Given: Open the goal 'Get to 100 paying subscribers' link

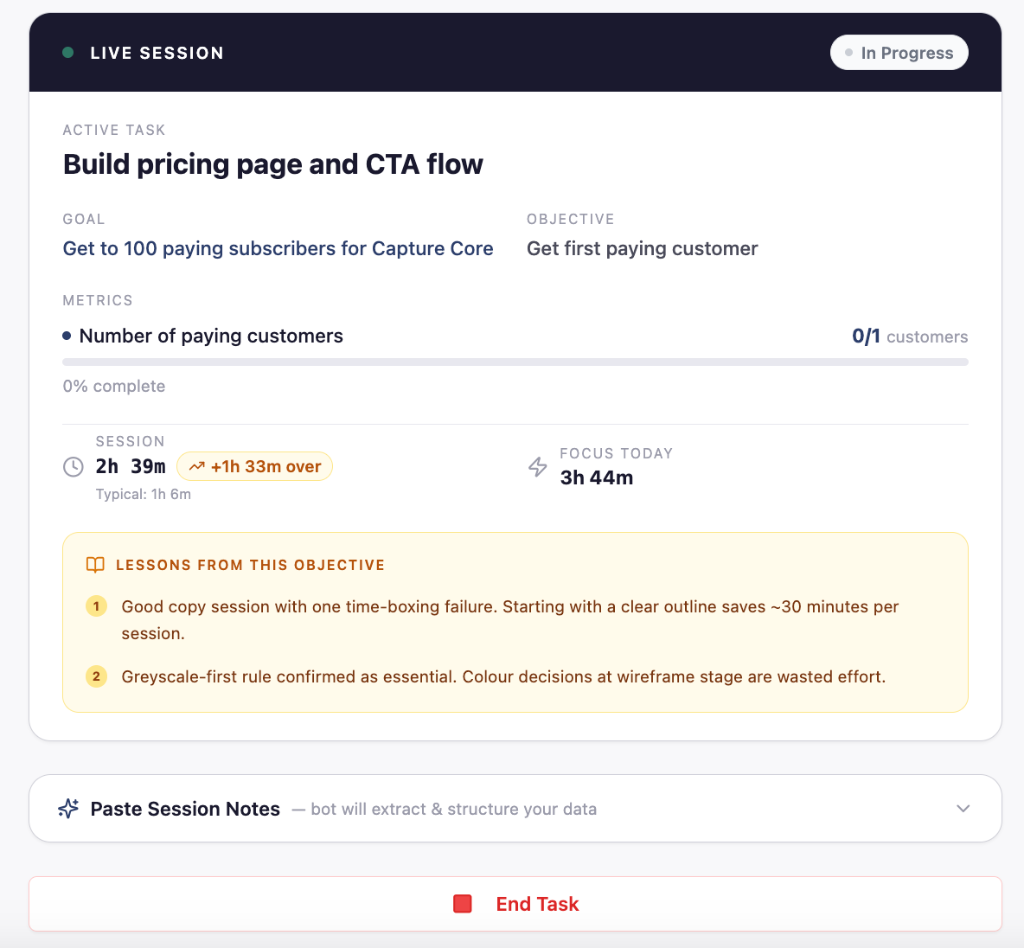Looking at the screenshot, I should pos(278,248).
